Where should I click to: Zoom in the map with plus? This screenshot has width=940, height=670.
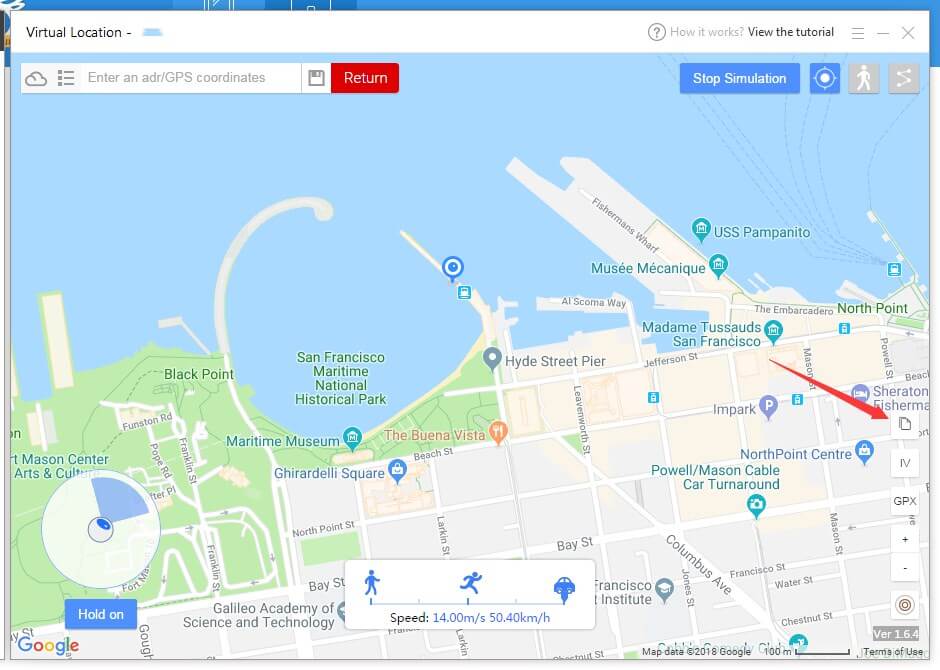905,539
